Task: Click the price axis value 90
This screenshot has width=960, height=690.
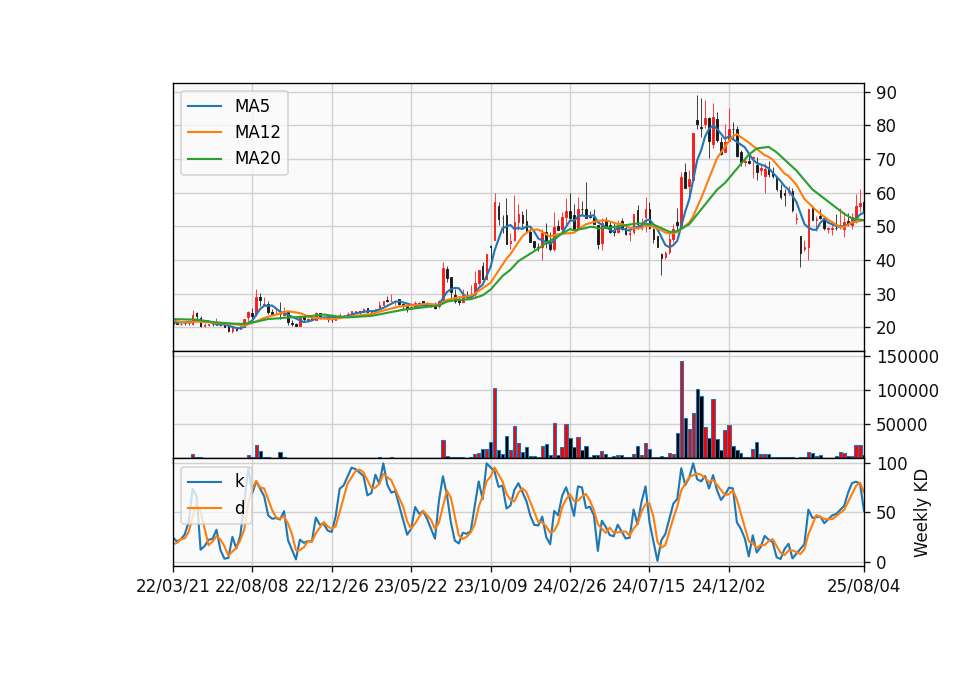Action: click(887, 93)
